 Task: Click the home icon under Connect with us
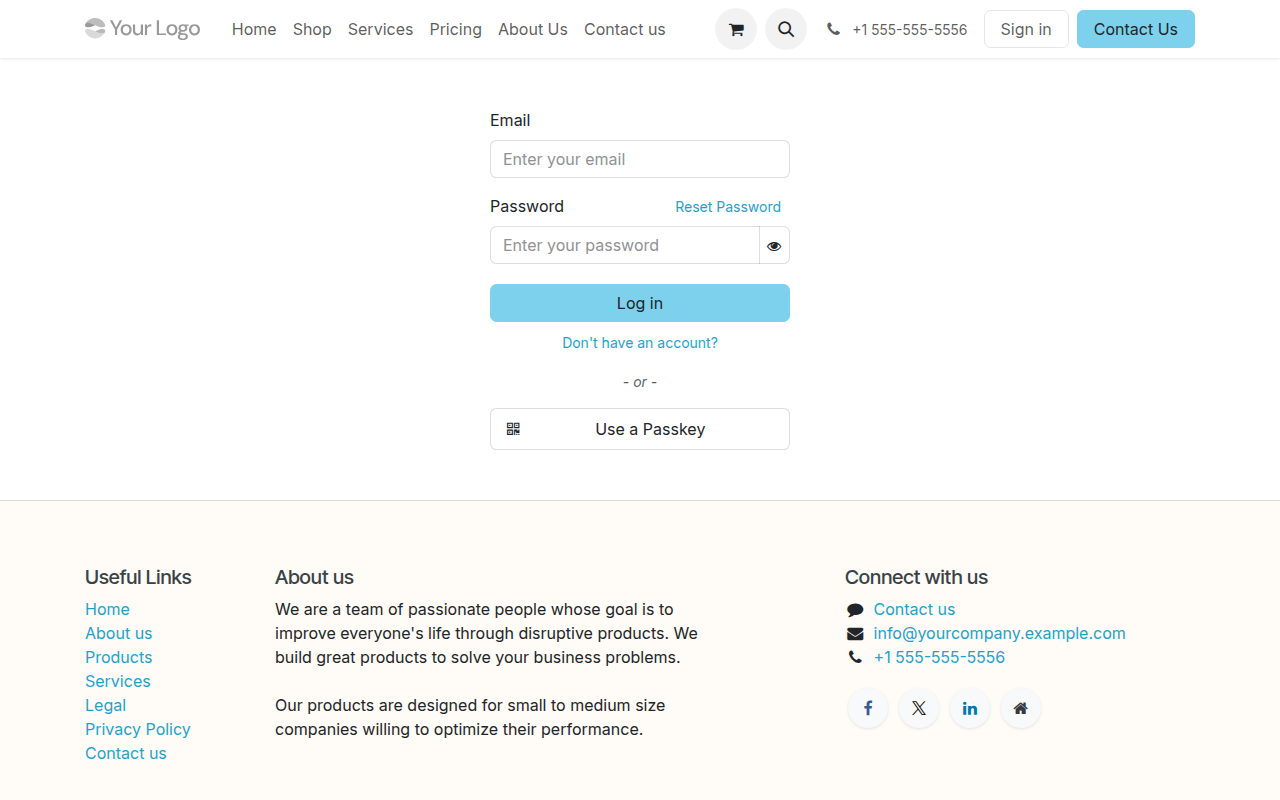coord(1020,708)
